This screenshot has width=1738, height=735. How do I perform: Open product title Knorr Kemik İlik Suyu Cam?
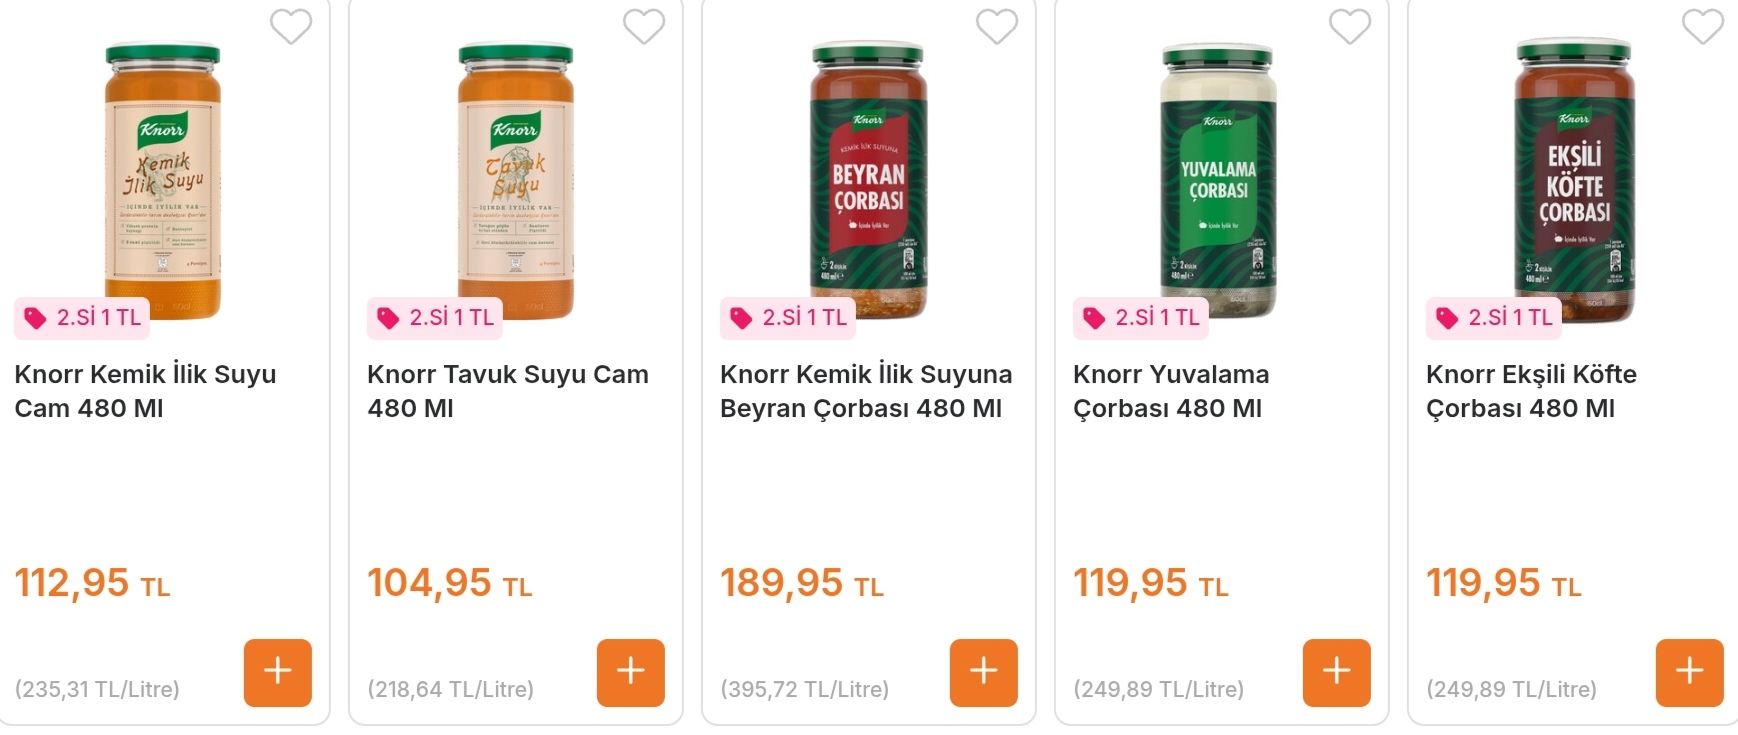click(145, 391)
